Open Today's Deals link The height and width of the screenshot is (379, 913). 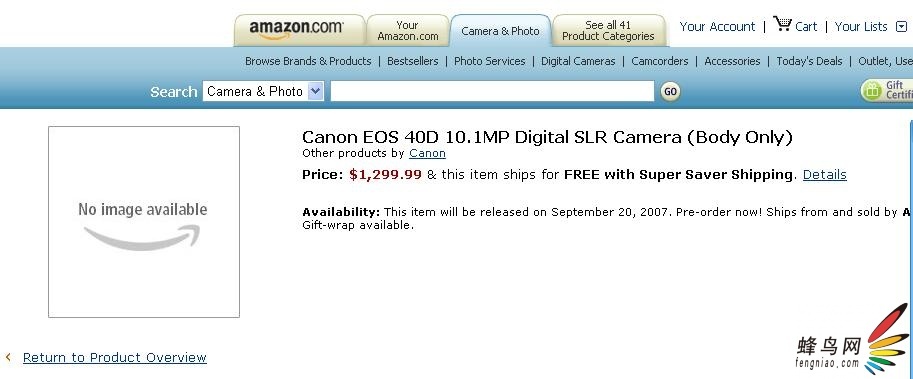tap(809, 61)
